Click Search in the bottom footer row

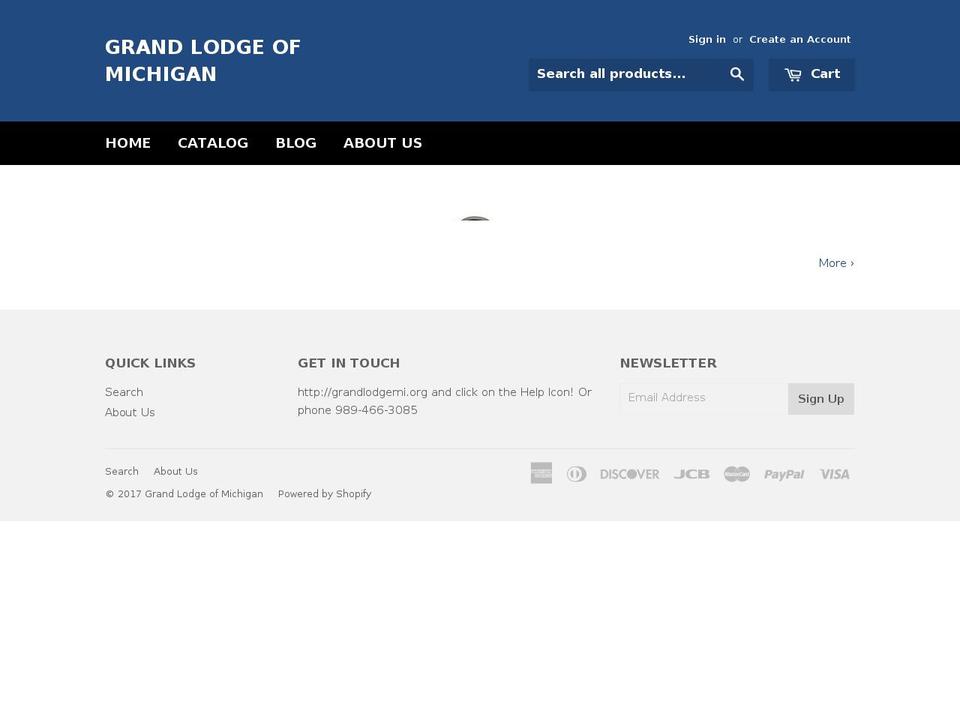122,471
